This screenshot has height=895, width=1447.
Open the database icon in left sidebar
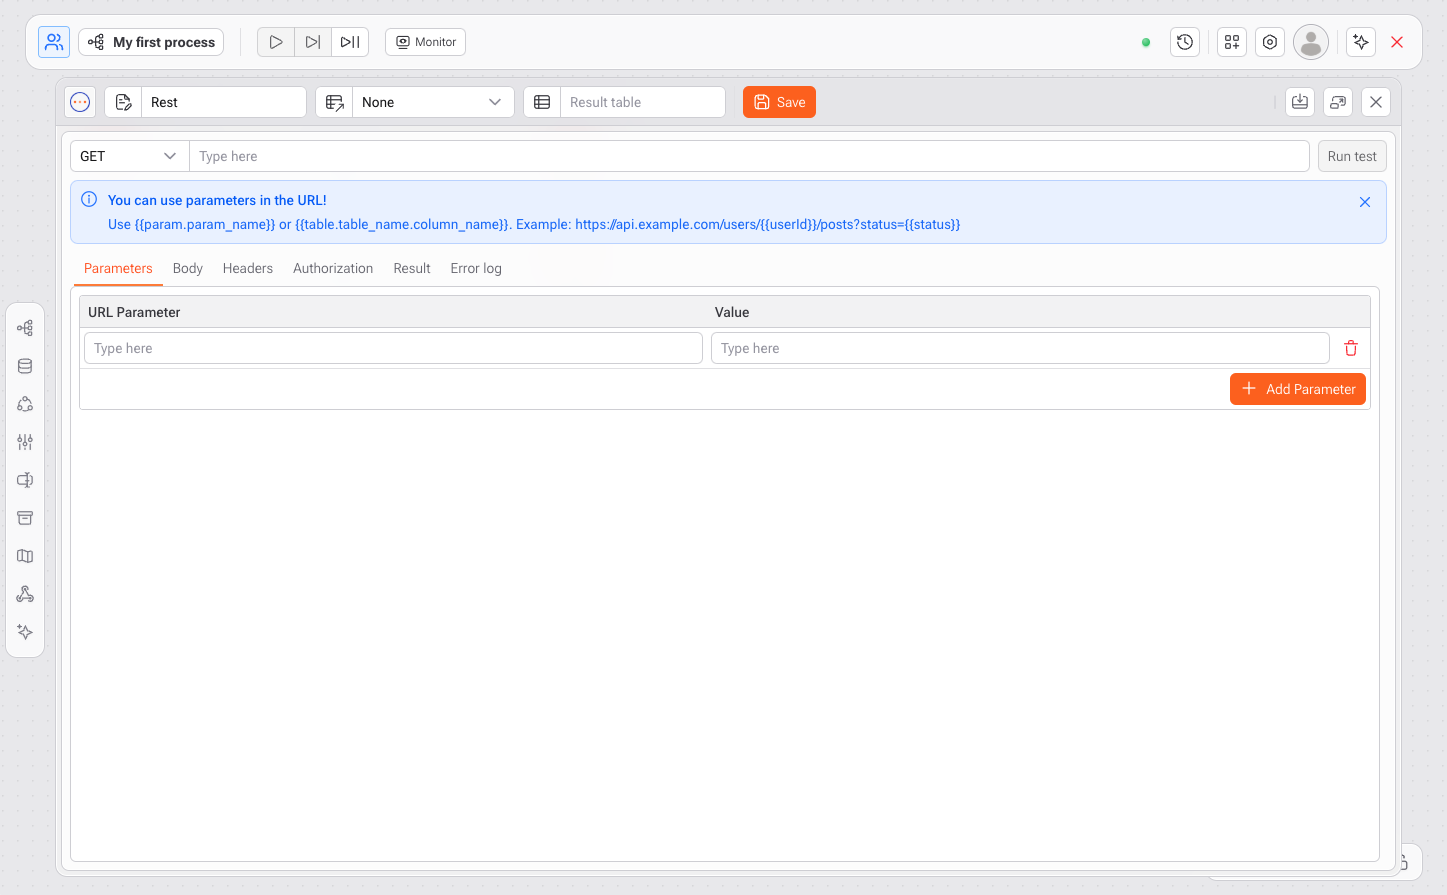pos(25,366)
